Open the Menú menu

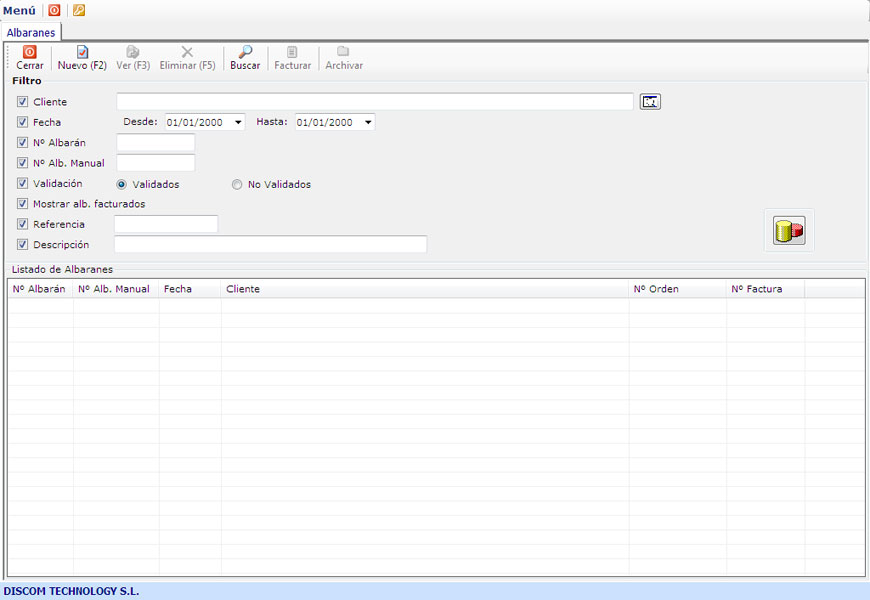click(19, 10)
